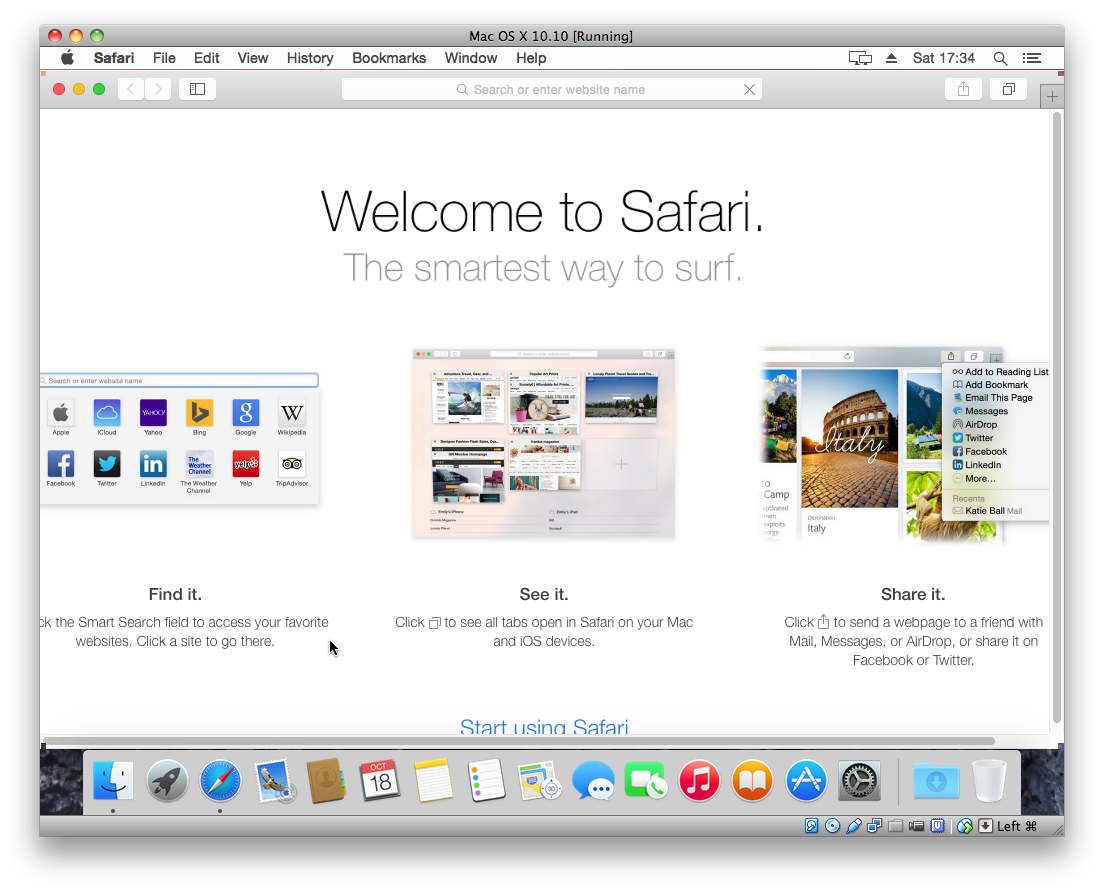Open Maps icon in Dock
This screenshot has width=1104, height=891.
click(539, 780)
